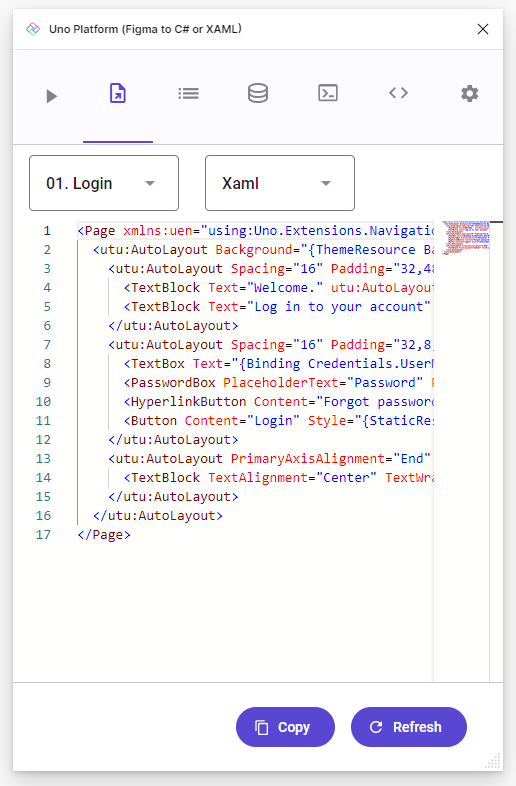Select the Export page icon tab
Viewport: 516px width, 786px height.
118,94
